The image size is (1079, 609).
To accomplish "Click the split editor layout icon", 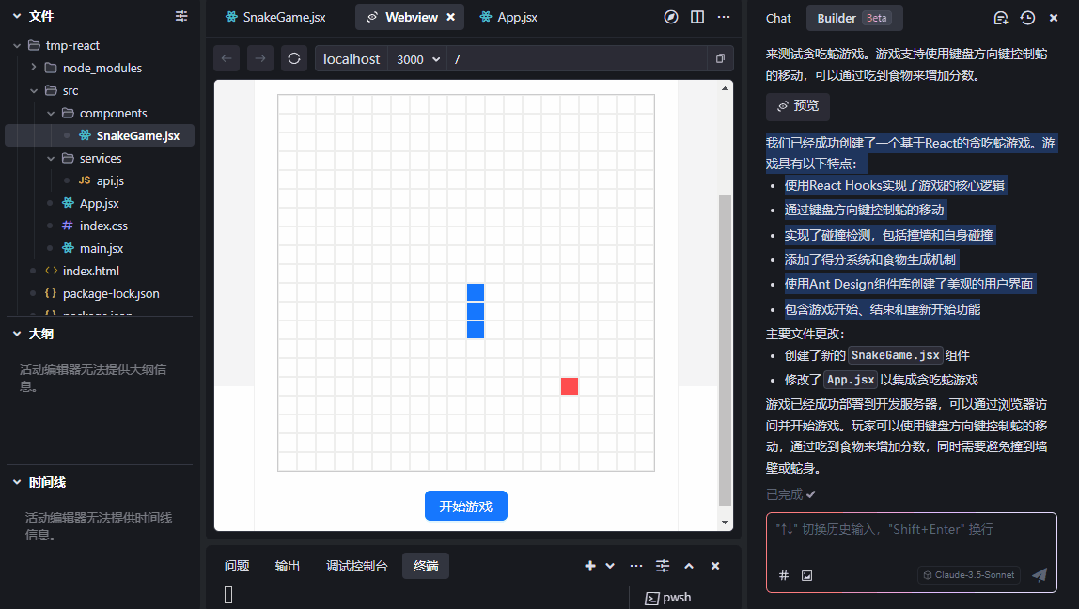I will [697, 17].
